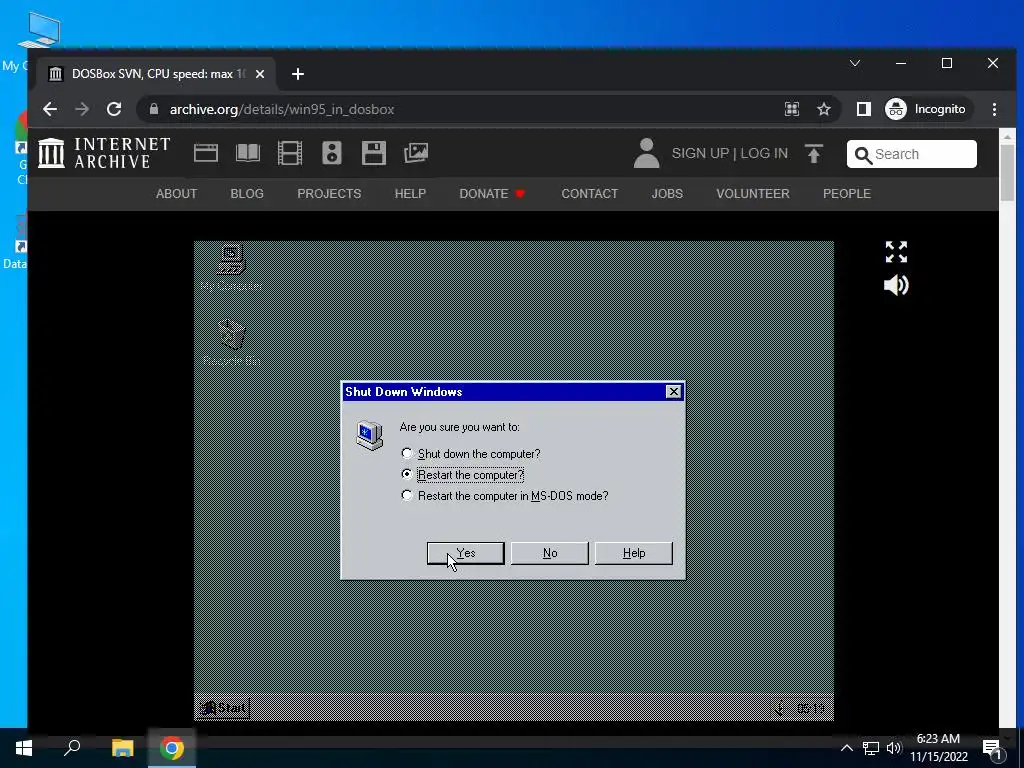Click the QR/grid icon in address bar
Screen dimensions: 1024x768
[x=792, y=109]
